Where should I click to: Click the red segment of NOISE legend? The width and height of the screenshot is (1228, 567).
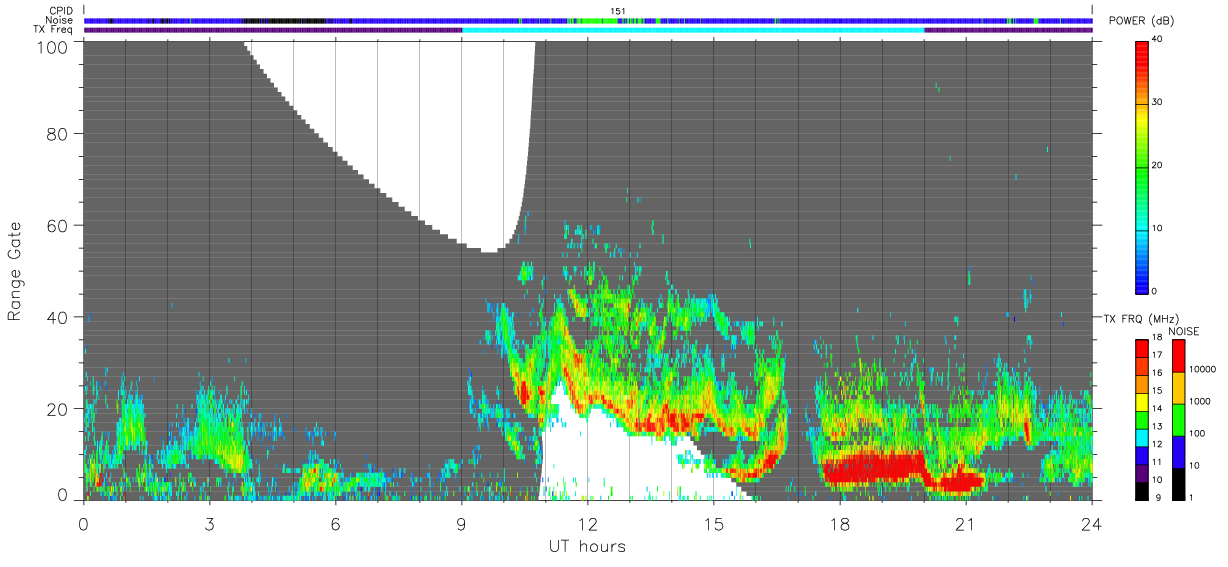click(1177, 356)
